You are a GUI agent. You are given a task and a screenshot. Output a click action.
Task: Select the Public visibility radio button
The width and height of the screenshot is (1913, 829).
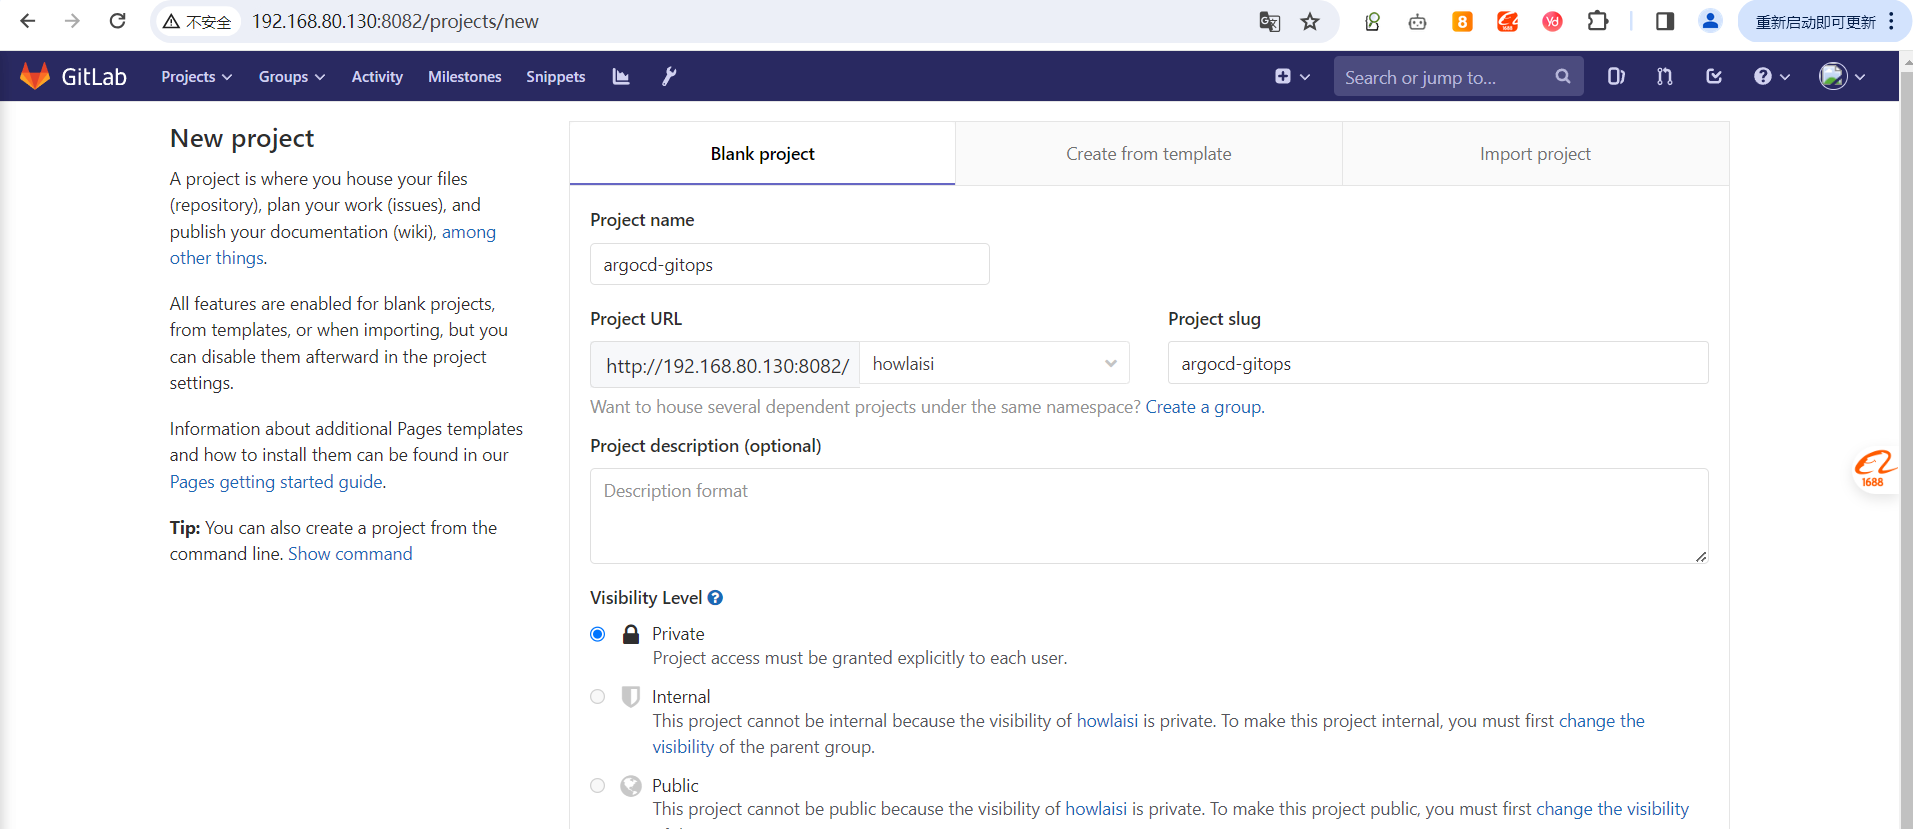coord(598,786)
